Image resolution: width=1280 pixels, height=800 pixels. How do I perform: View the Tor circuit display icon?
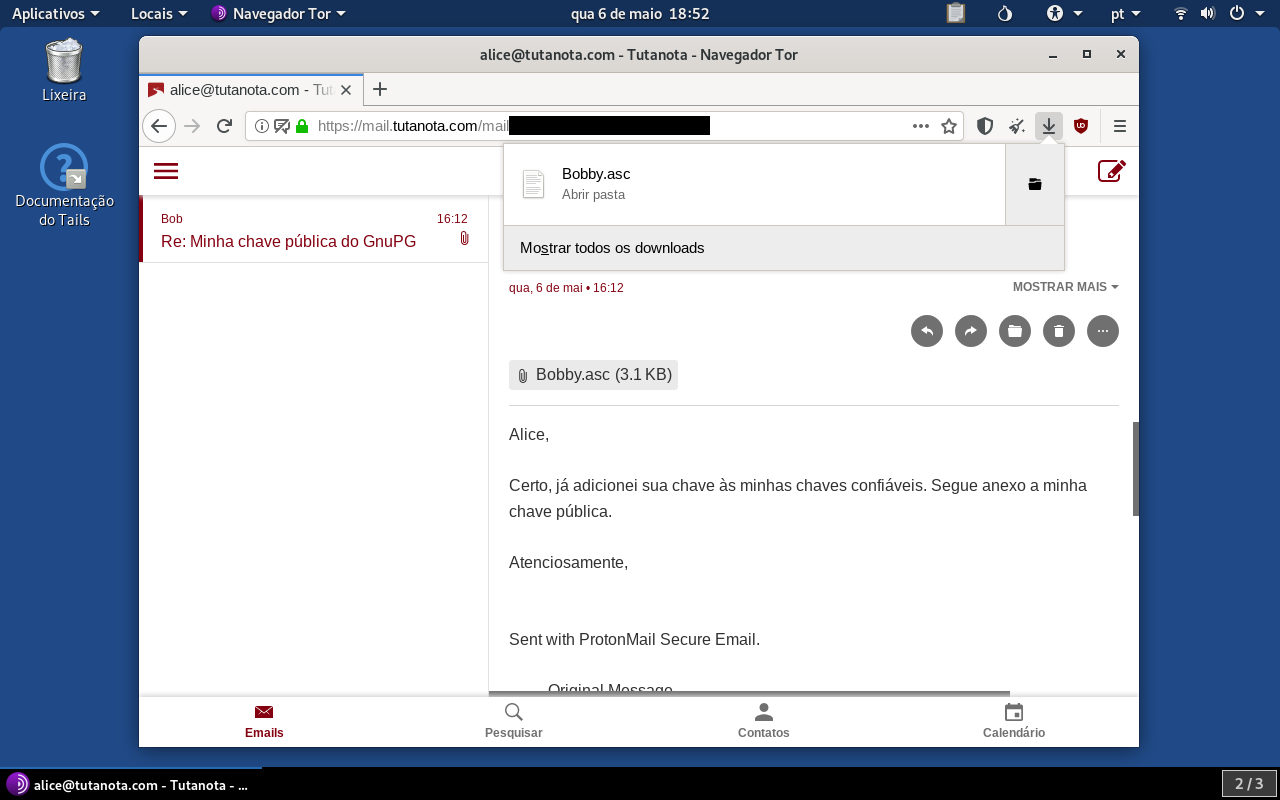(282, 126)
